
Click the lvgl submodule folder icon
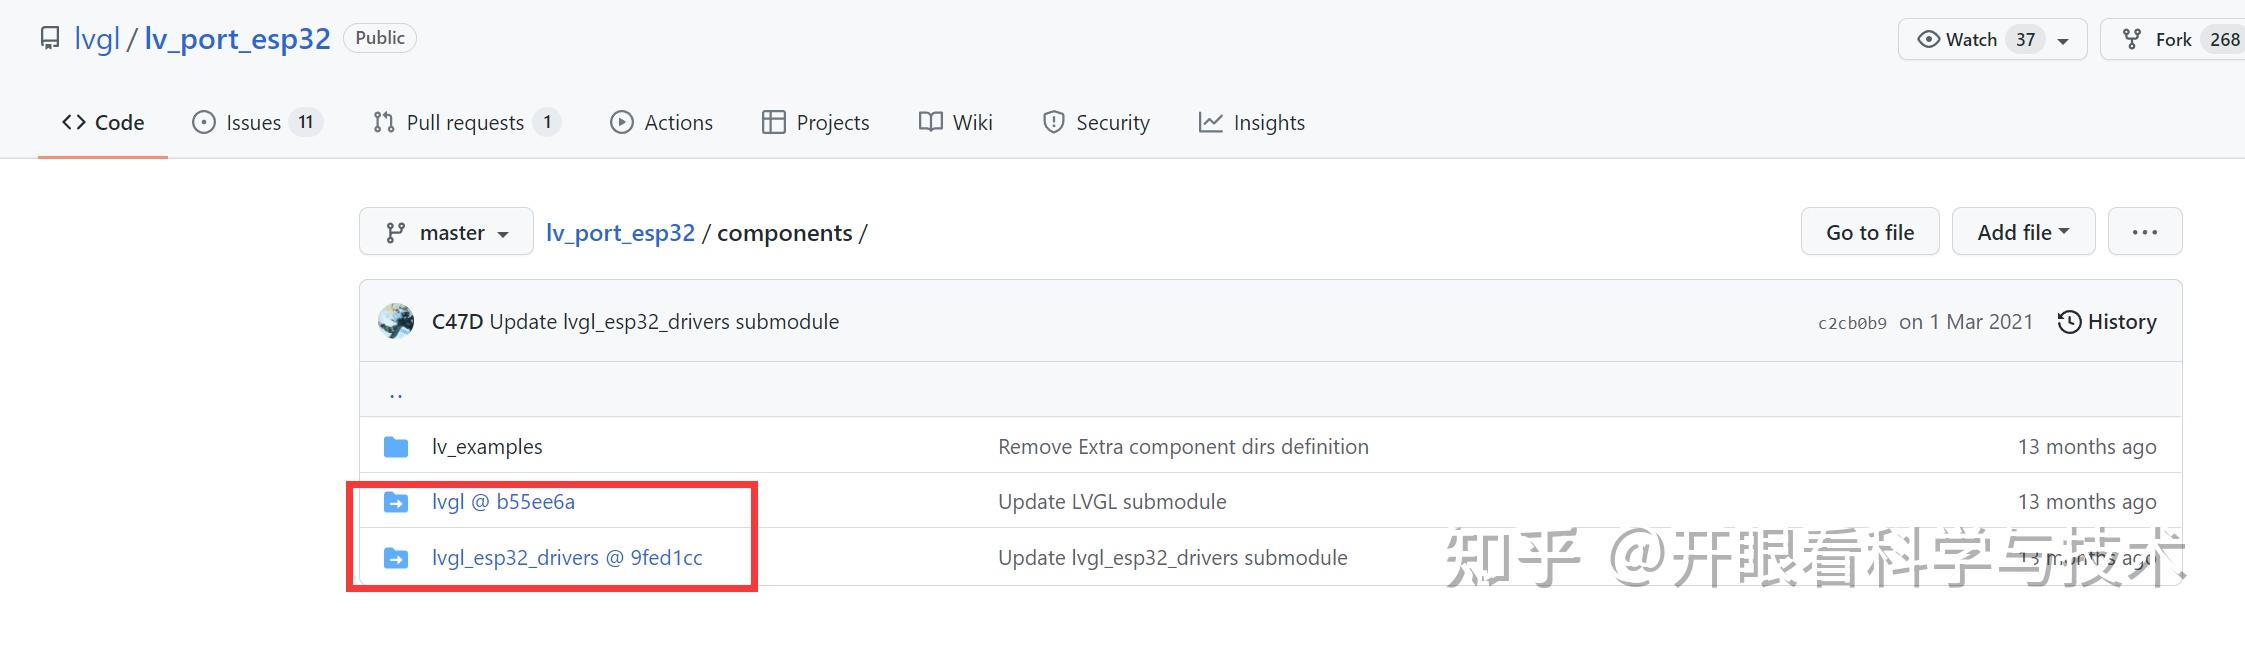(x=396, y=502)
